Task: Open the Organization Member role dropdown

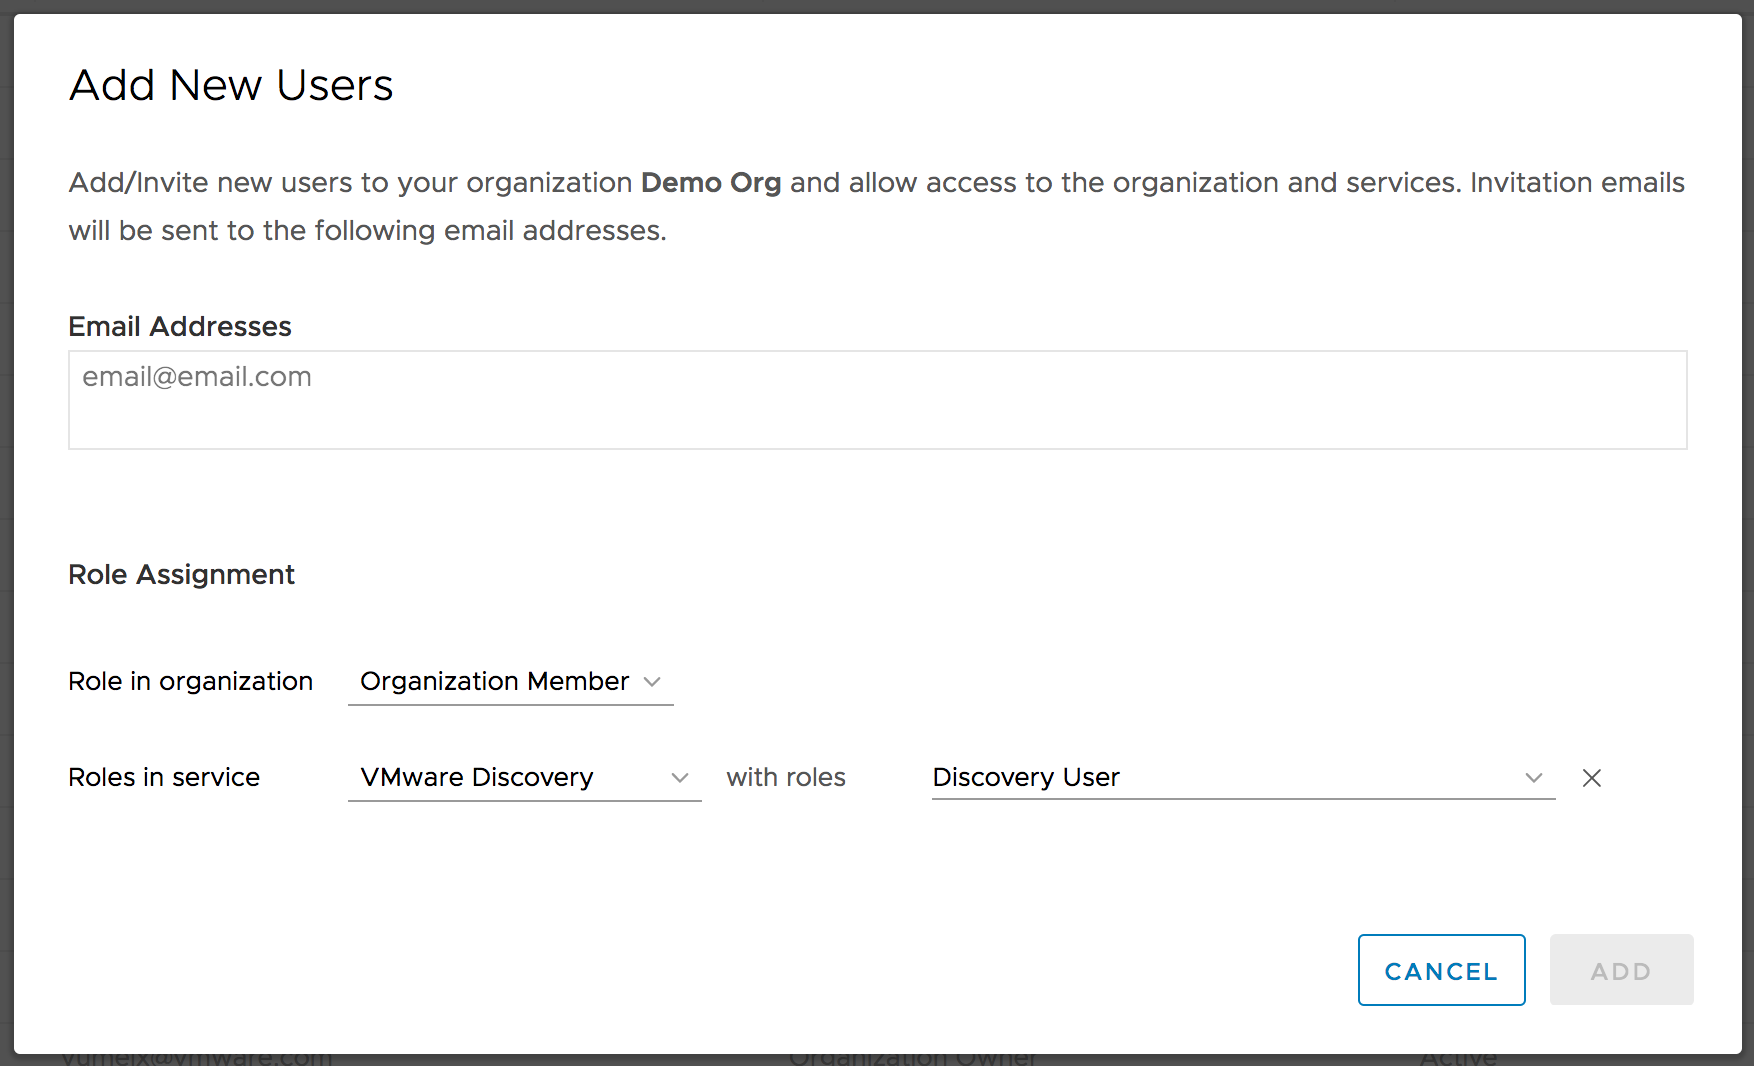Action: click(x=495, y=682)
